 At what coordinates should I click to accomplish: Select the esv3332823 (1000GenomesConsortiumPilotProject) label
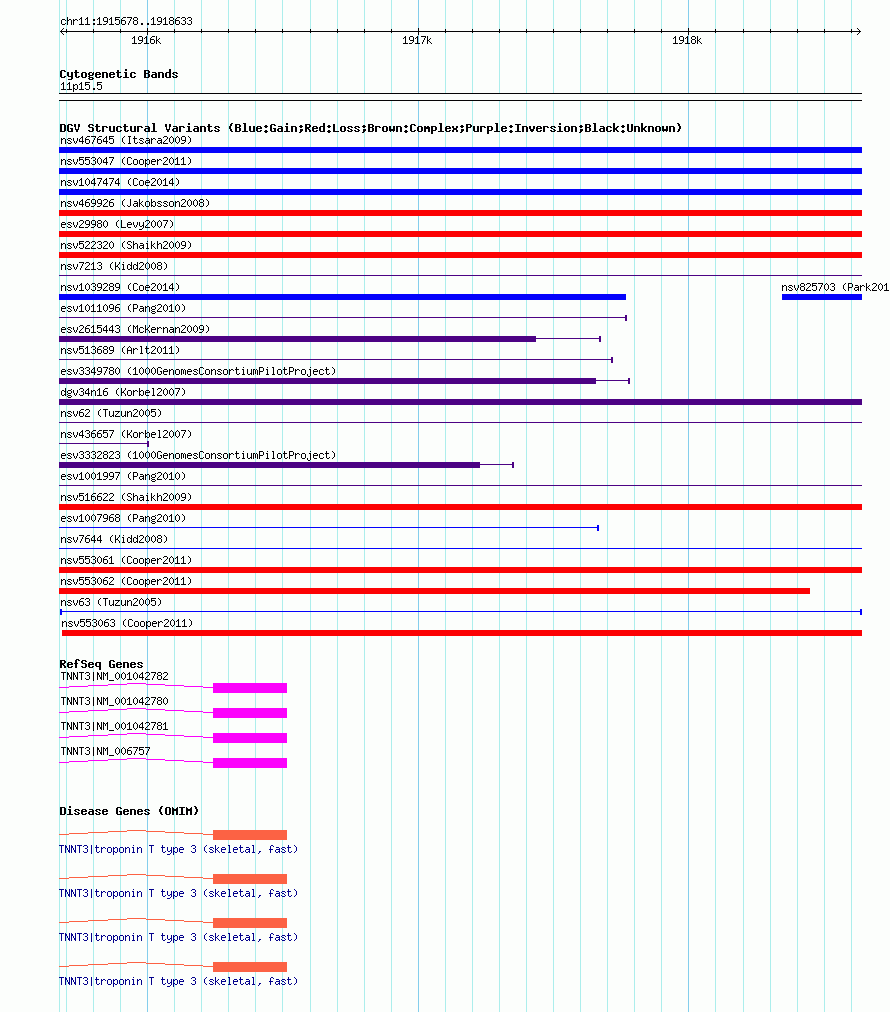[x=198, y=455]
